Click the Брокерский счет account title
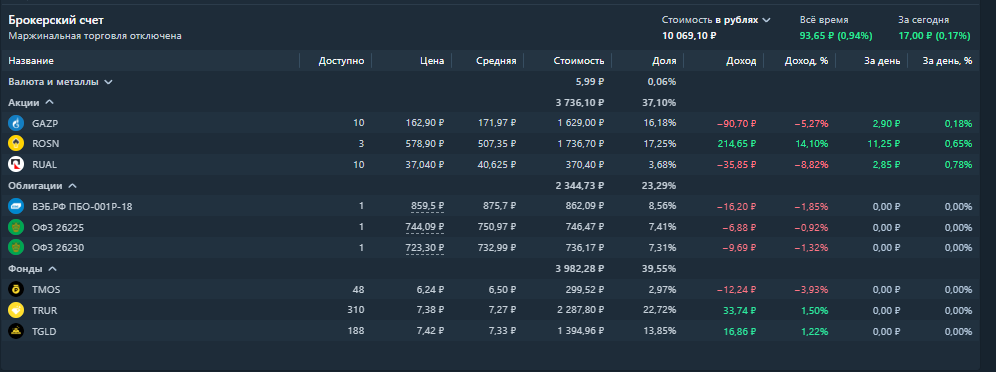Viewport: 996px width, 372px height. click(x=56, y=20)
